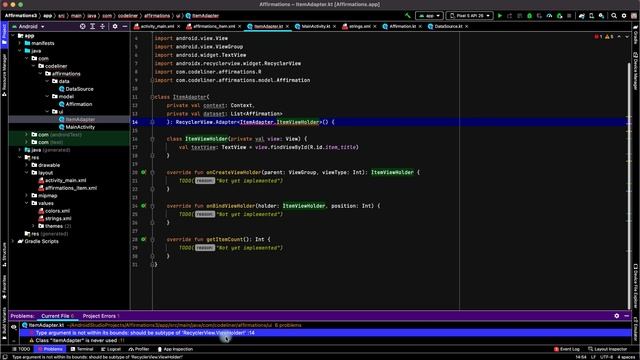This screenshot has width=640, height=360.
Task: Select the Current File problems tab
Action: tap(58, 316)
